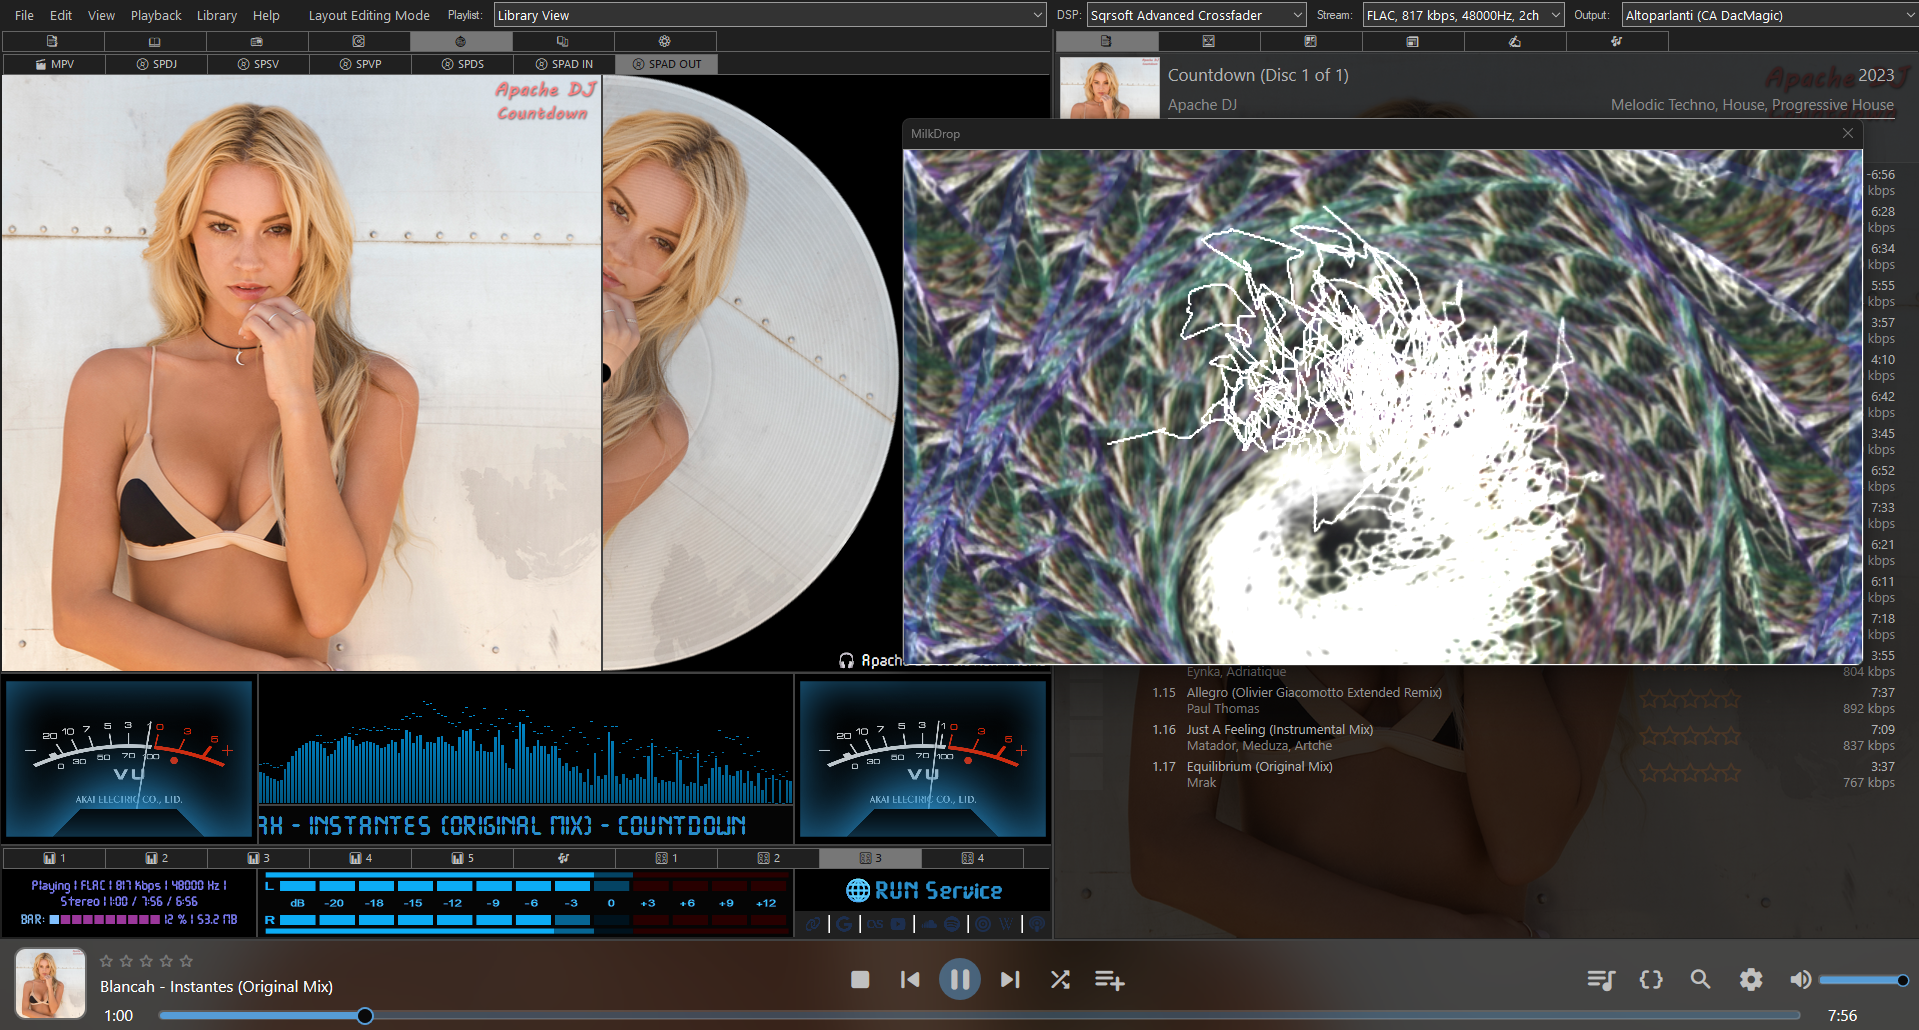Open the YouTube link icon
This screenshot has height=1030, width=1919.
898,924
